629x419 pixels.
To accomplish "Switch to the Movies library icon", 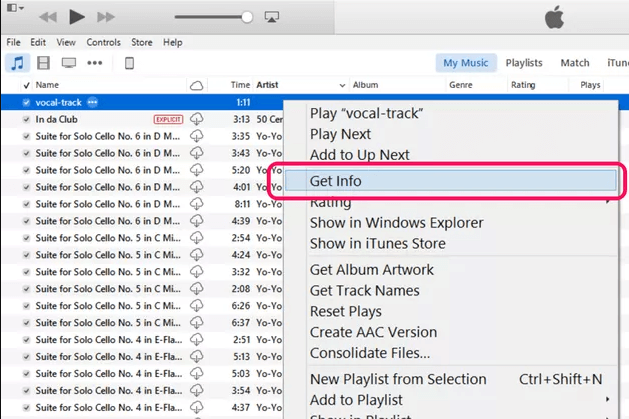I will tap(43, 63).
